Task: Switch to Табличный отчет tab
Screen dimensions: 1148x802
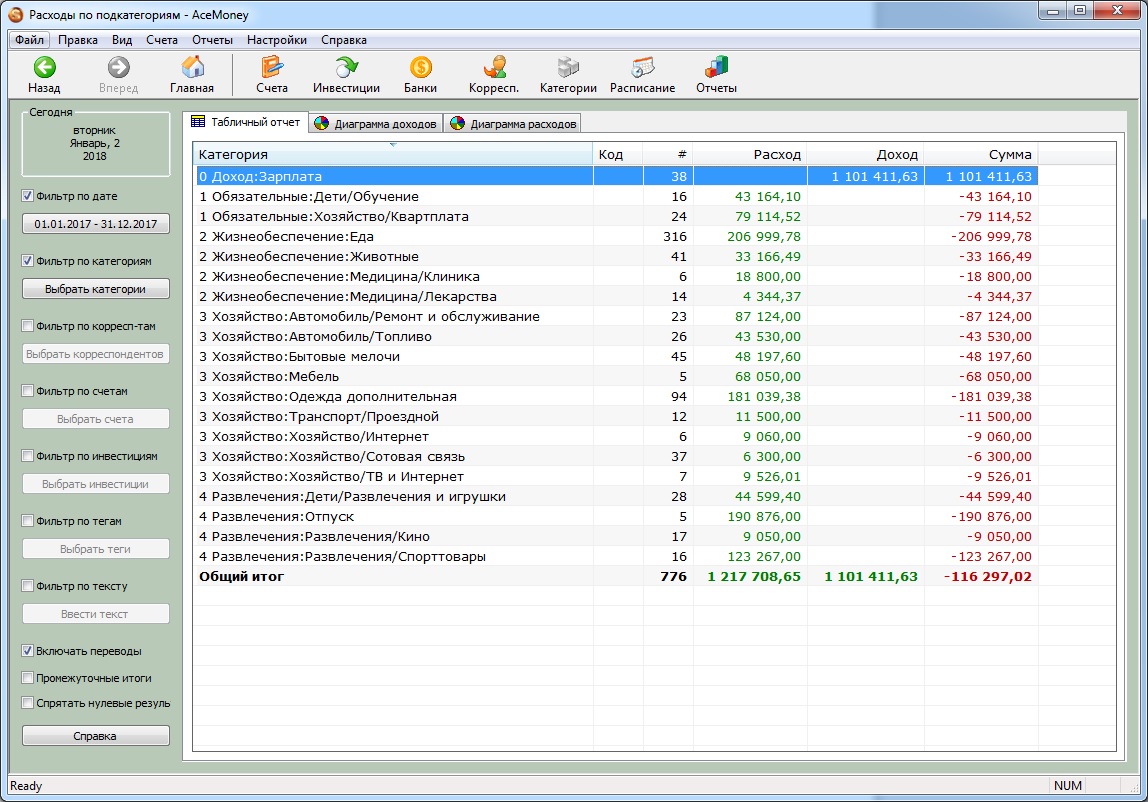Action: pyautogui.click(x=246, y=122)
